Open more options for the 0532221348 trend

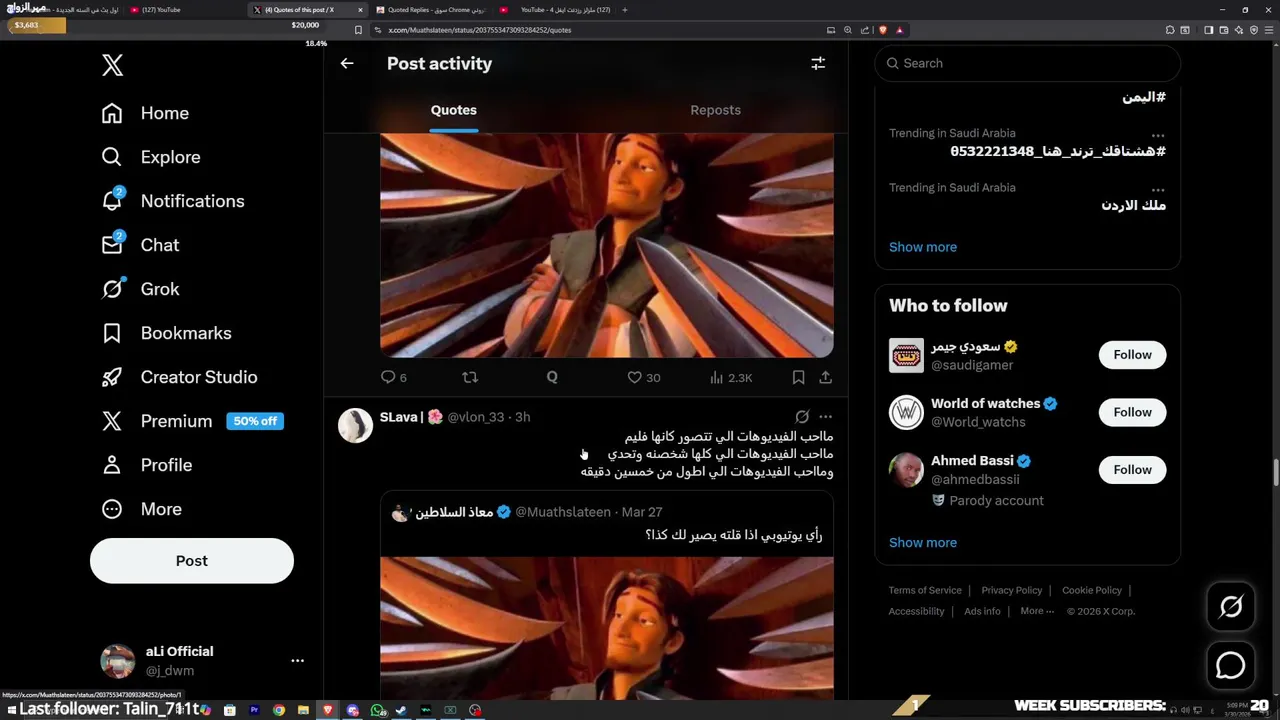[x=1158, y=135]
